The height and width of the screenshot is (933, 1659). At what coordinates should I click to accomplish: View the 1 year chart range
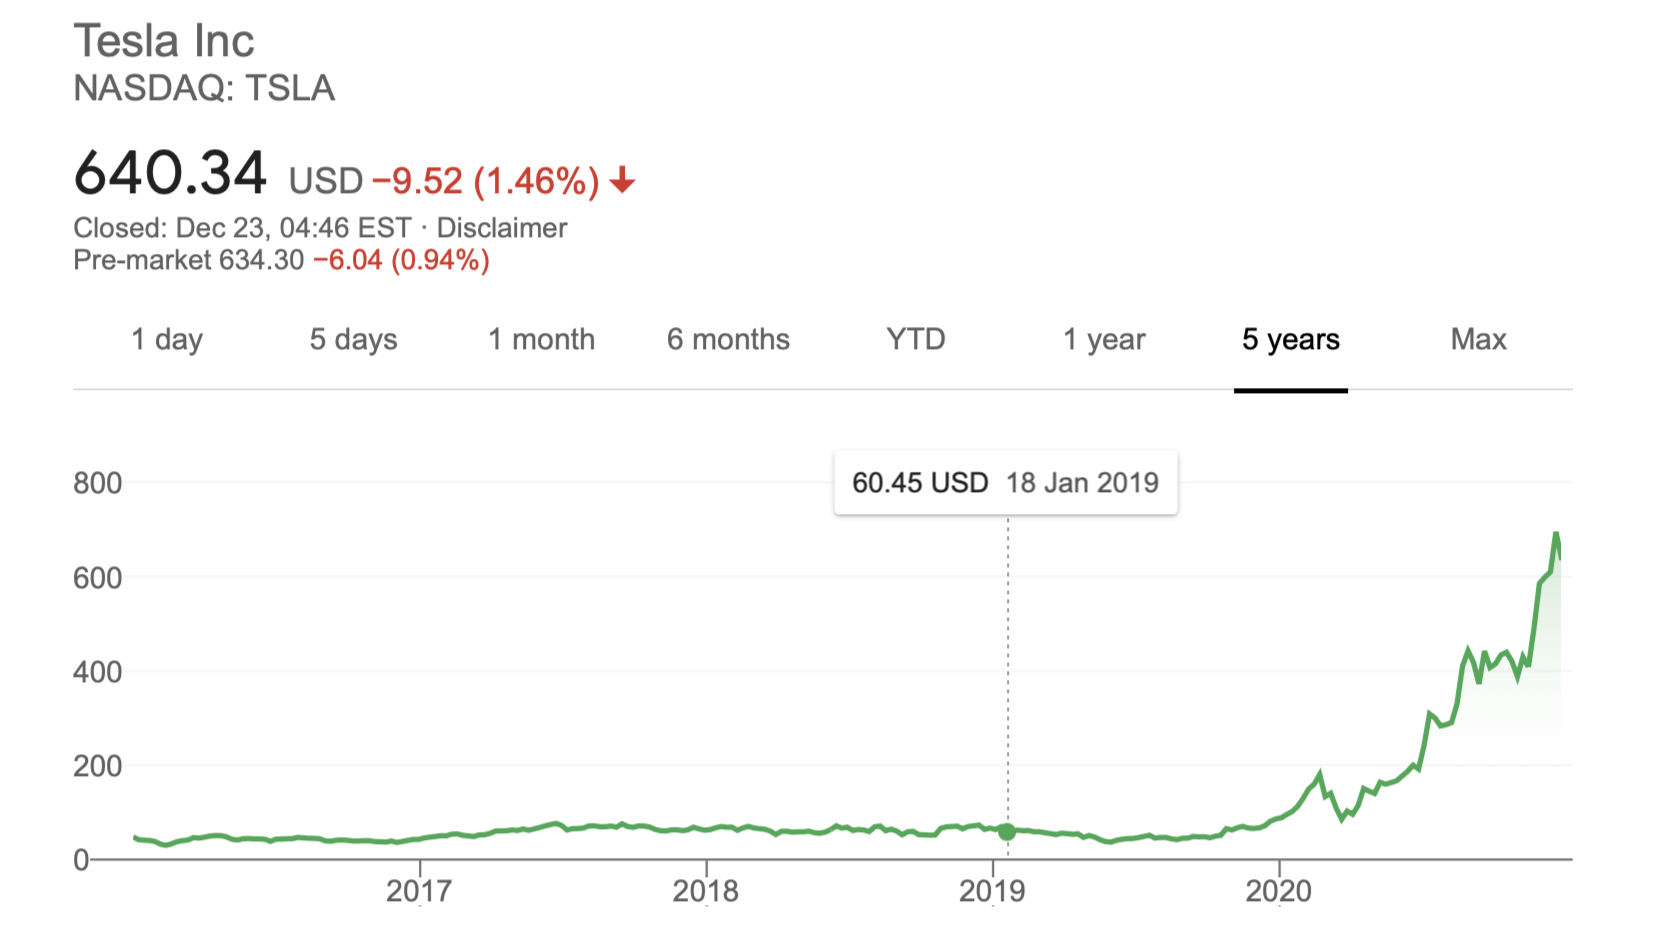click(x=1104, y=340)
